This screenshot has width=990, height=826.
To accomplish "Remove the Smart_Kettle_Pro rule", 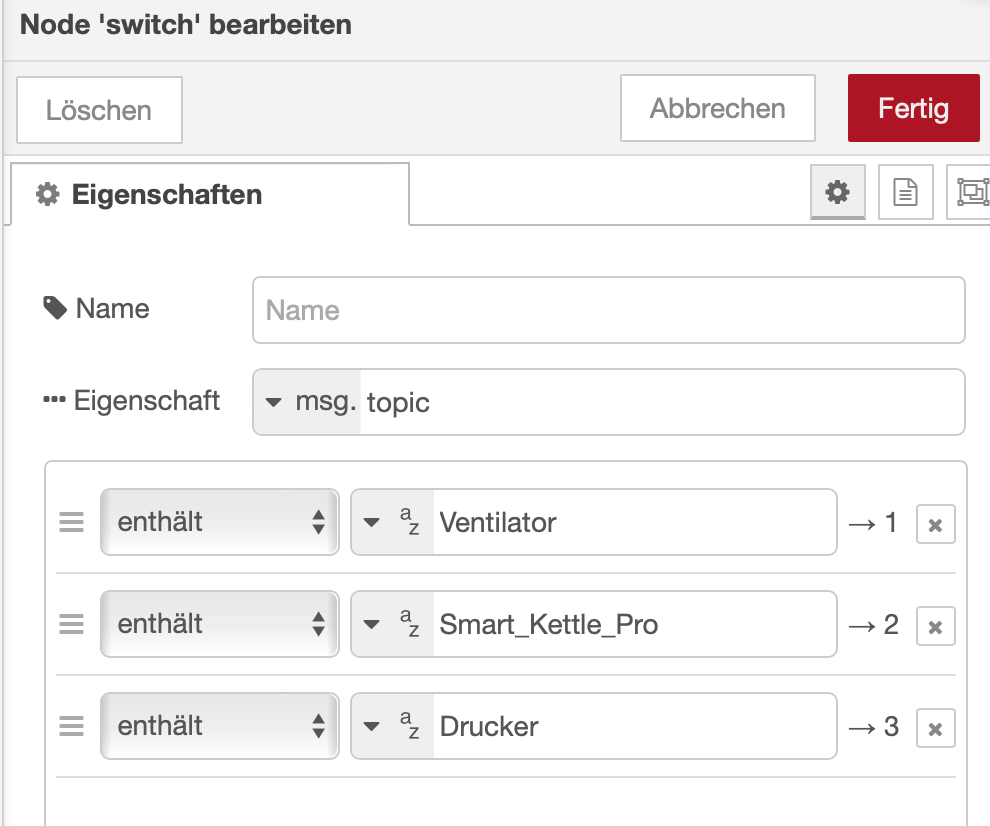I will tap(935, 627).
